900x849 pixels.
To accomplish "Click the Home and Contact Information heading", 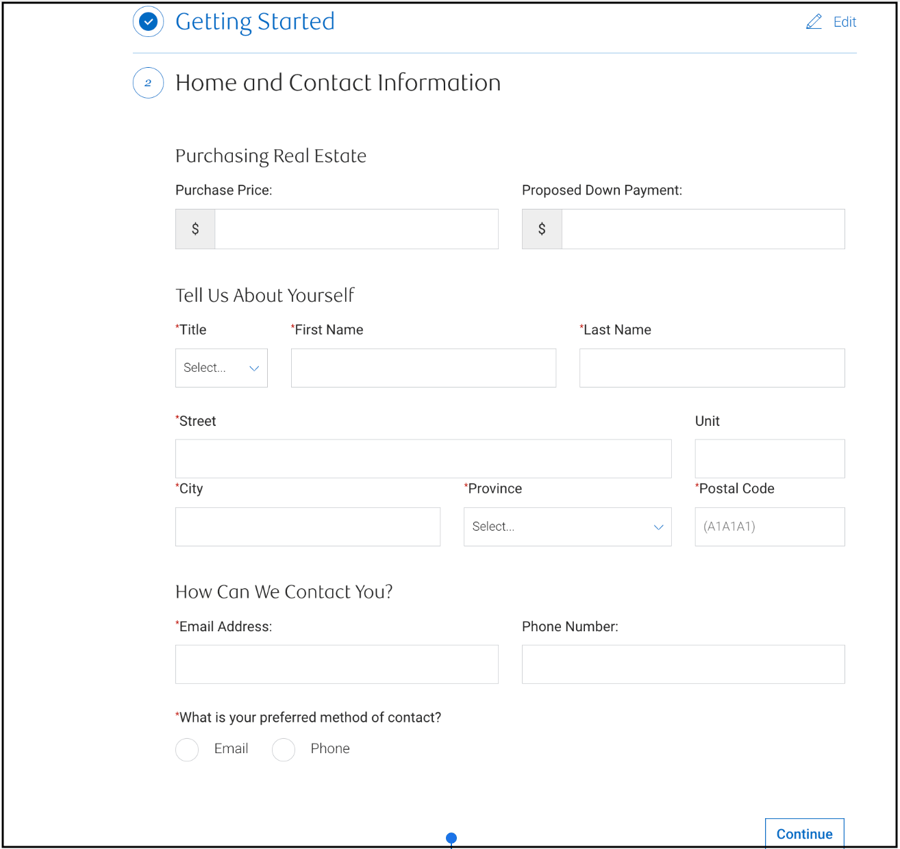I will pos(337,83).
